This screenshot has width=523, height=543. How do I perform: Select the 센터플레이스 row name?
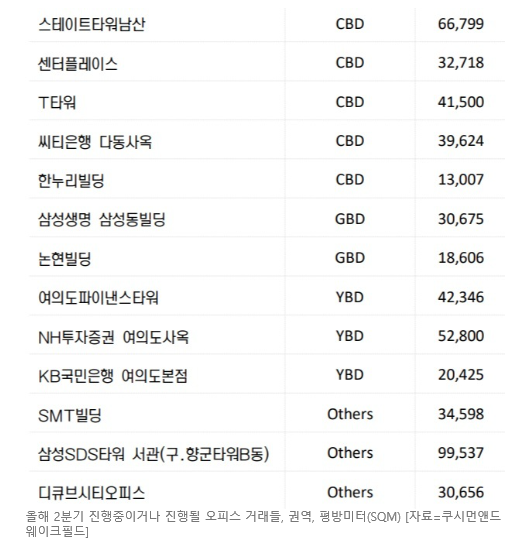(x=78, y=63)
